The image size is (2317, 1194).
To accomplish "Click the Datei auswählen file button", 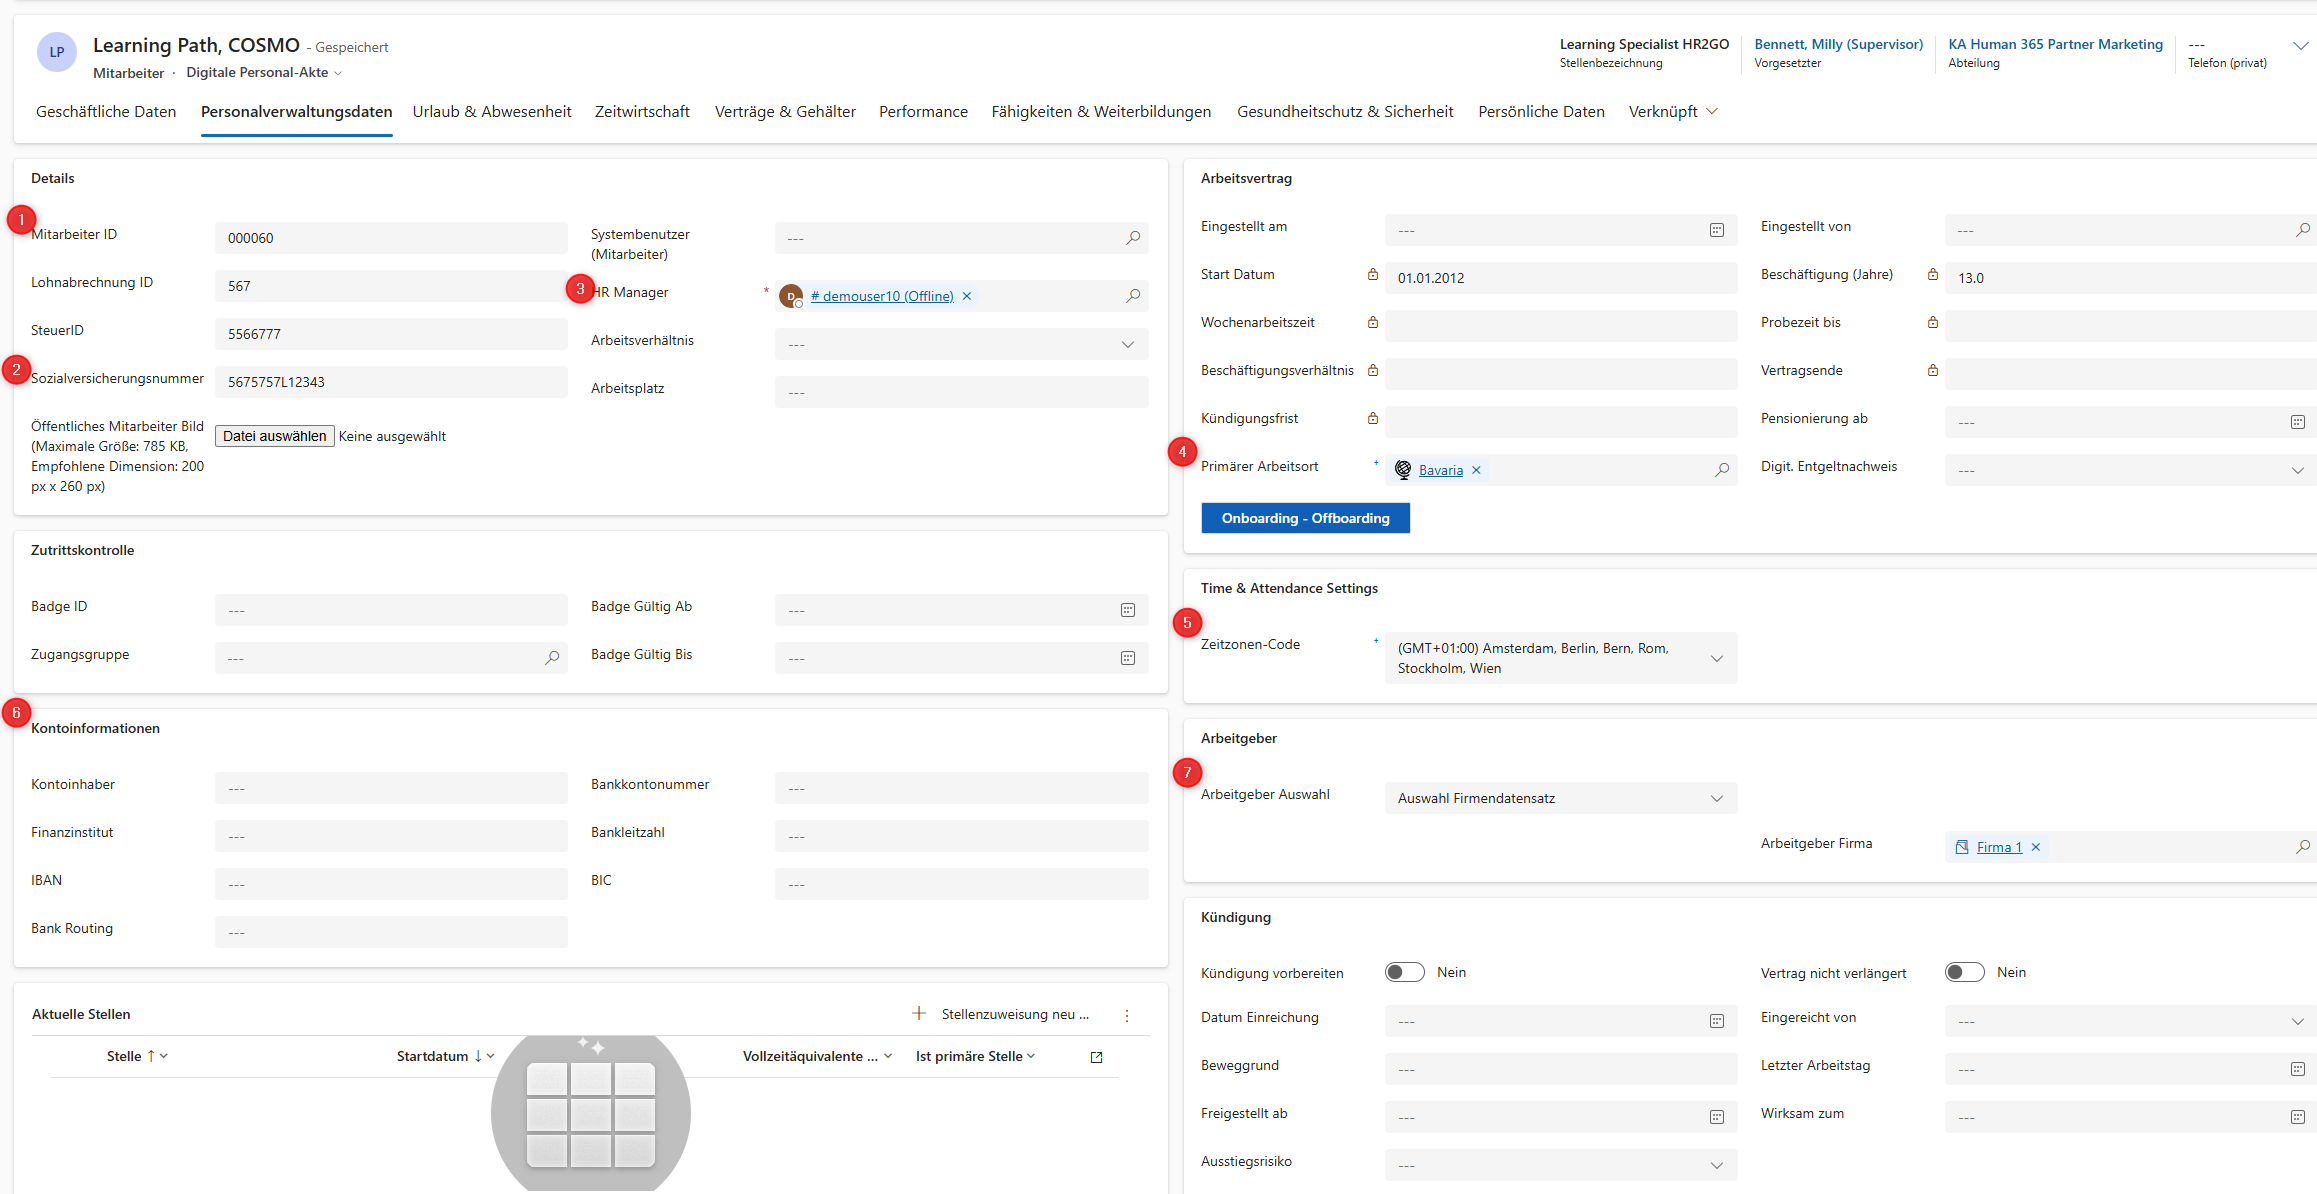I will point(274,436).
